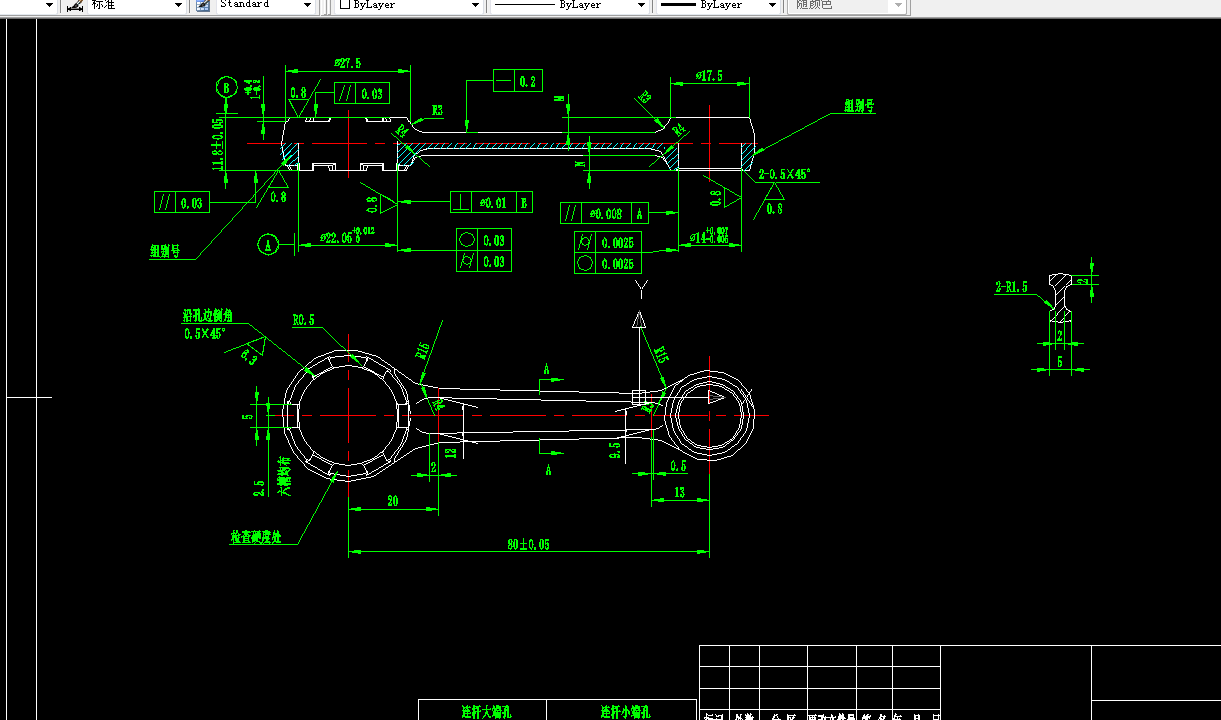Select the 5 dimension under section detail
The width and height of the screenshot is (1221, 720).
1060,363
